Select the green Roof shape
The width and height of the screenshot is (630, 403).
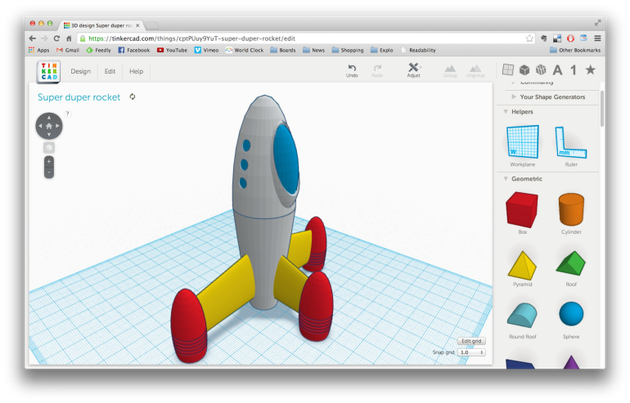click(x=571, y=268)
